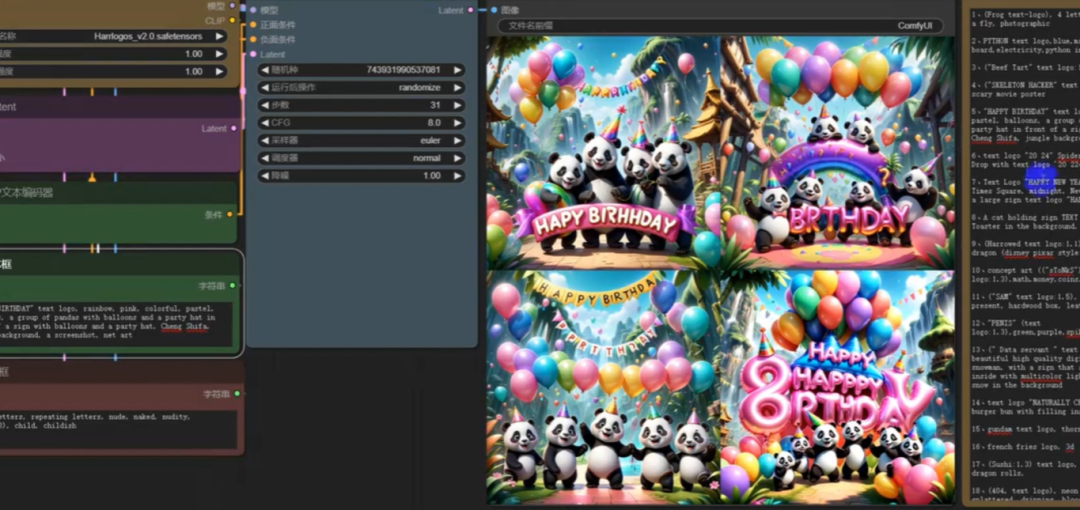1080x510 pixels.
Task: Decrease the 随机种 seed with its left arrow
Action: click(x=264, y=70)
